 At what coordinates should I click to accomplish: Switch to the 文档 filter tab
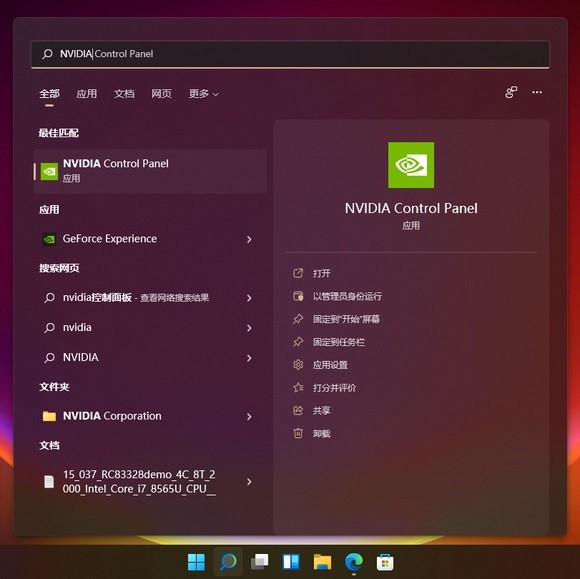(x=124, y=94)
